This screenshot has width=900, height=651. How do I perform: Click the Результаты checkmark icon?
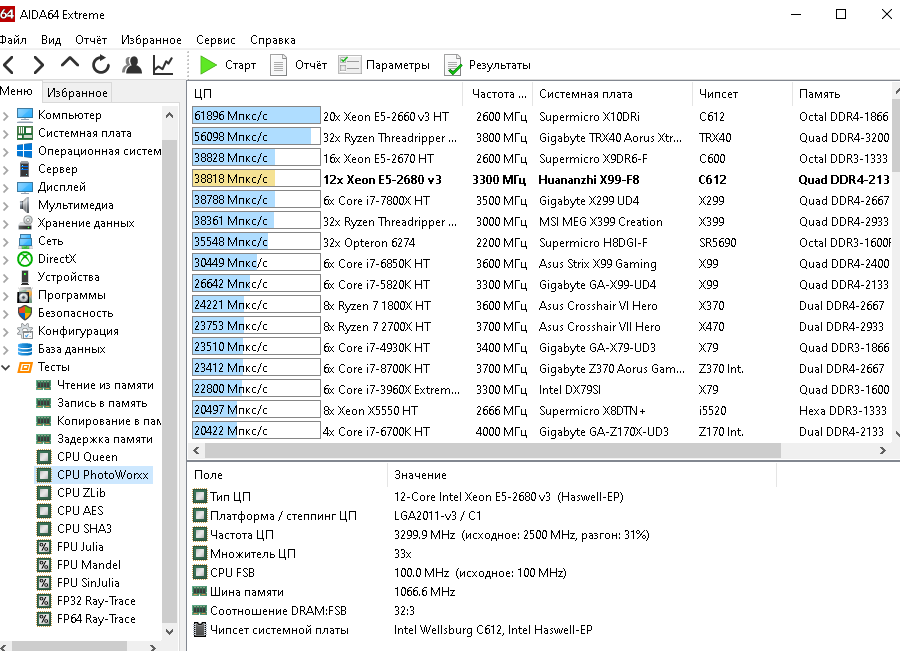click(x=453, y=65)
